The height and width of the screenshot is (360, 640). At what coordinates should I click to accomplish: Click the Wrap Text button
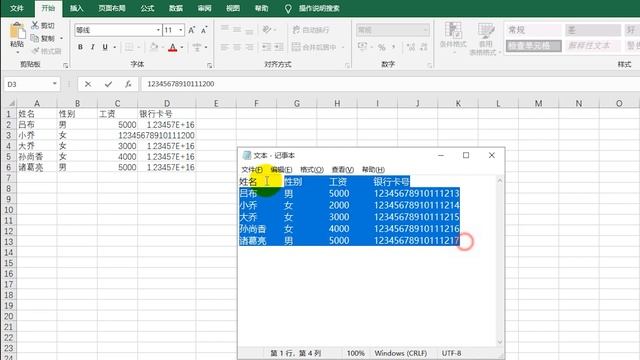311,30
